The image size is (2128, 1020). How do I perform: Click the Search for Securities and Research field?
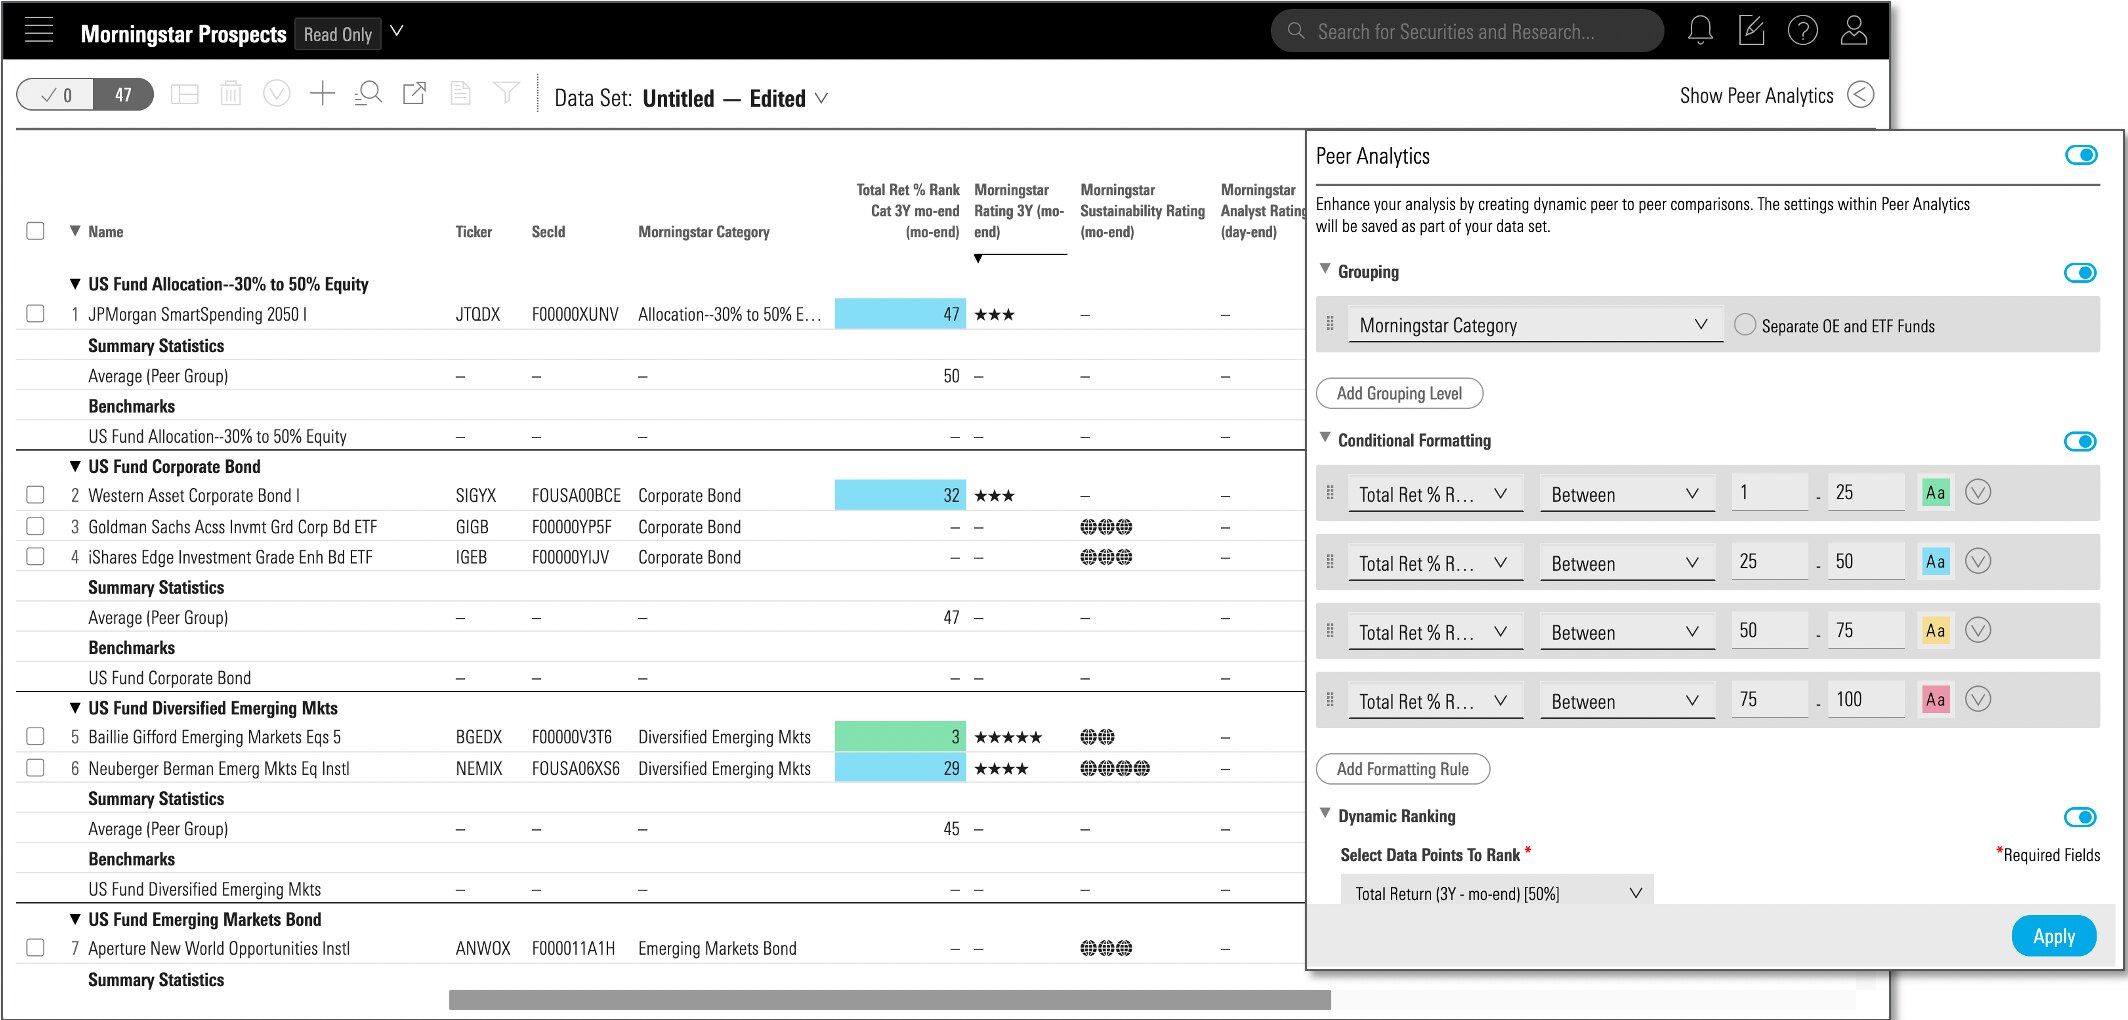tap(1467, 31)
